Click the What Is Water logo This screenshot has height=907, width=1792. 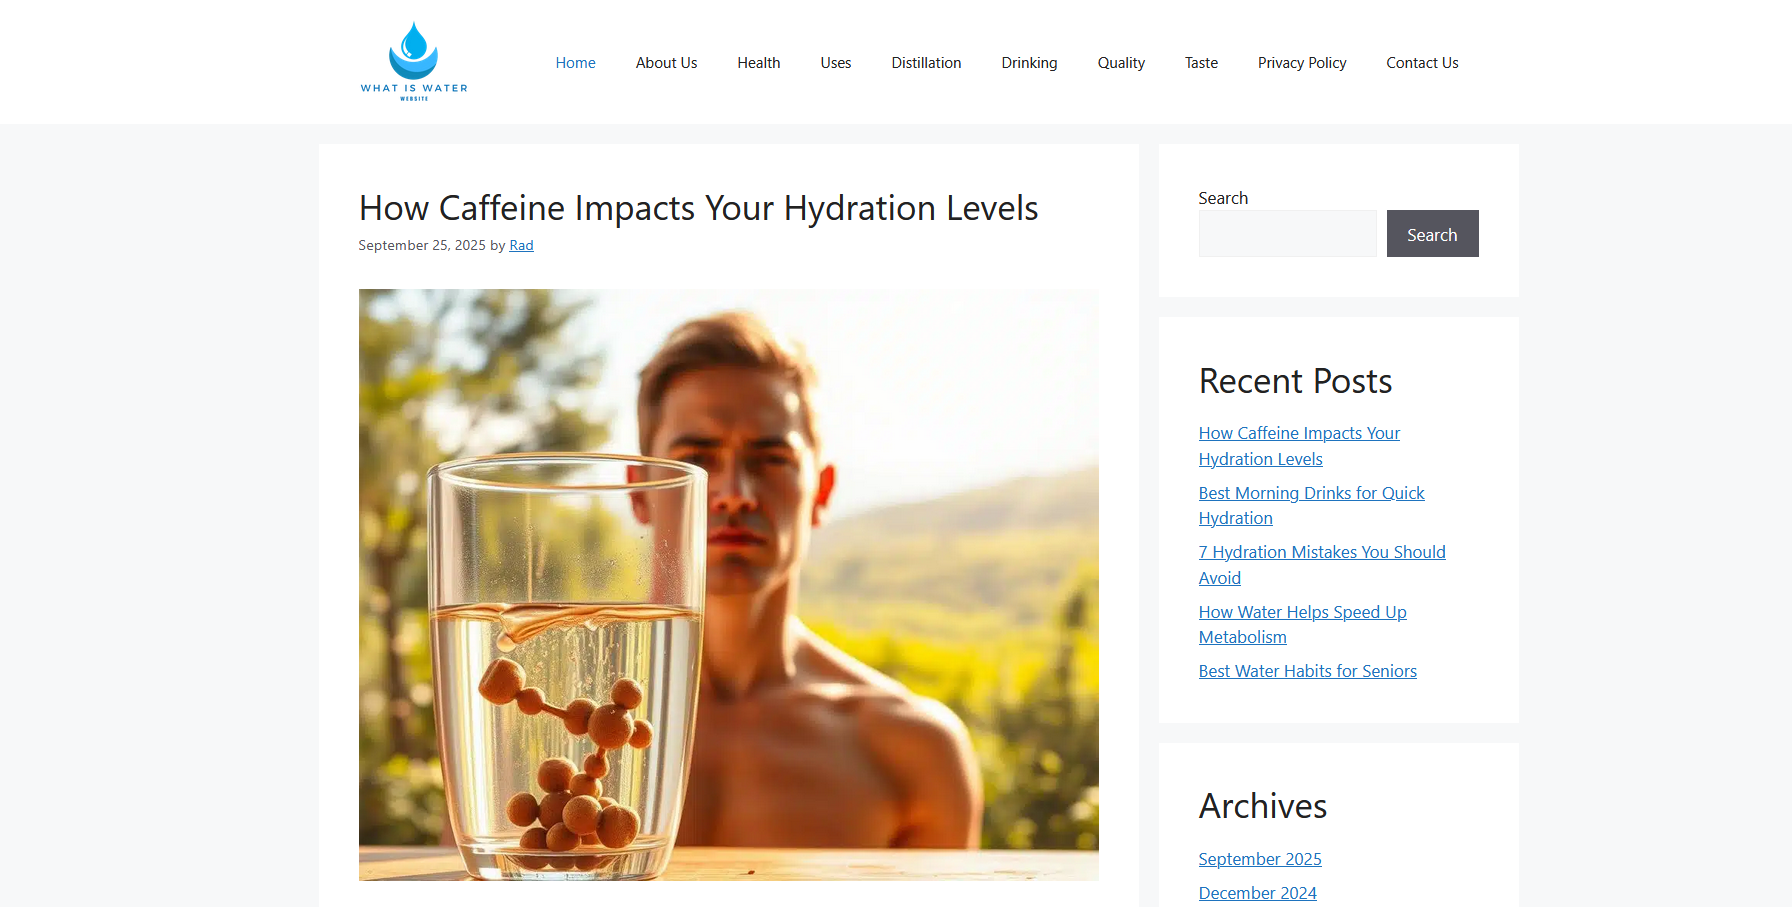click(414, 62)
